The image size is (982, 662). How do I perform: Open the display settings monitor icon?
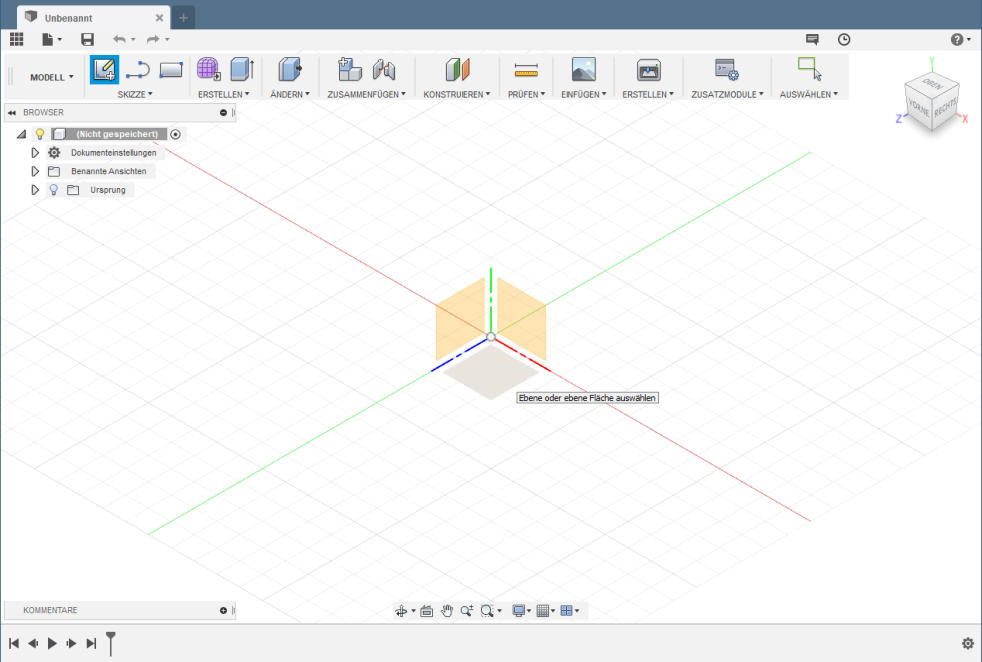click(x=519, y=611)
